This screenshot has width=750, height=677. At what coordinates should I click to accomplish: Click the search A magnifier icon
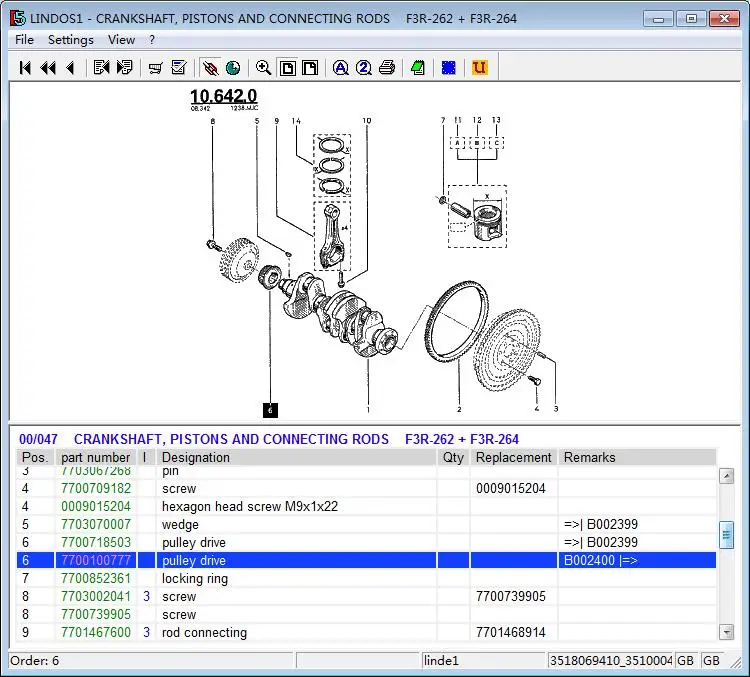click(340, 68)
